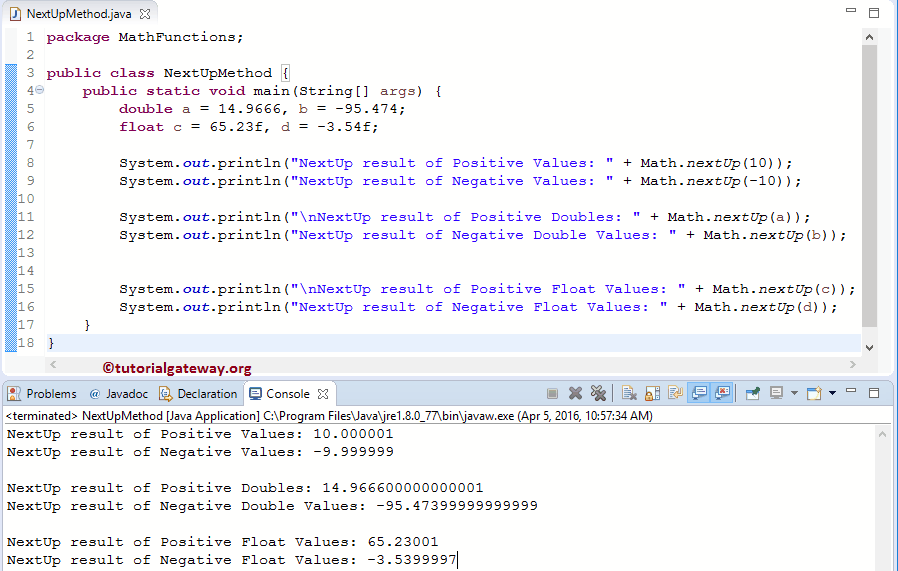This screenshot has height=571, width=898.
Task: Click console output value 10.000001
Action: point(353,434)
